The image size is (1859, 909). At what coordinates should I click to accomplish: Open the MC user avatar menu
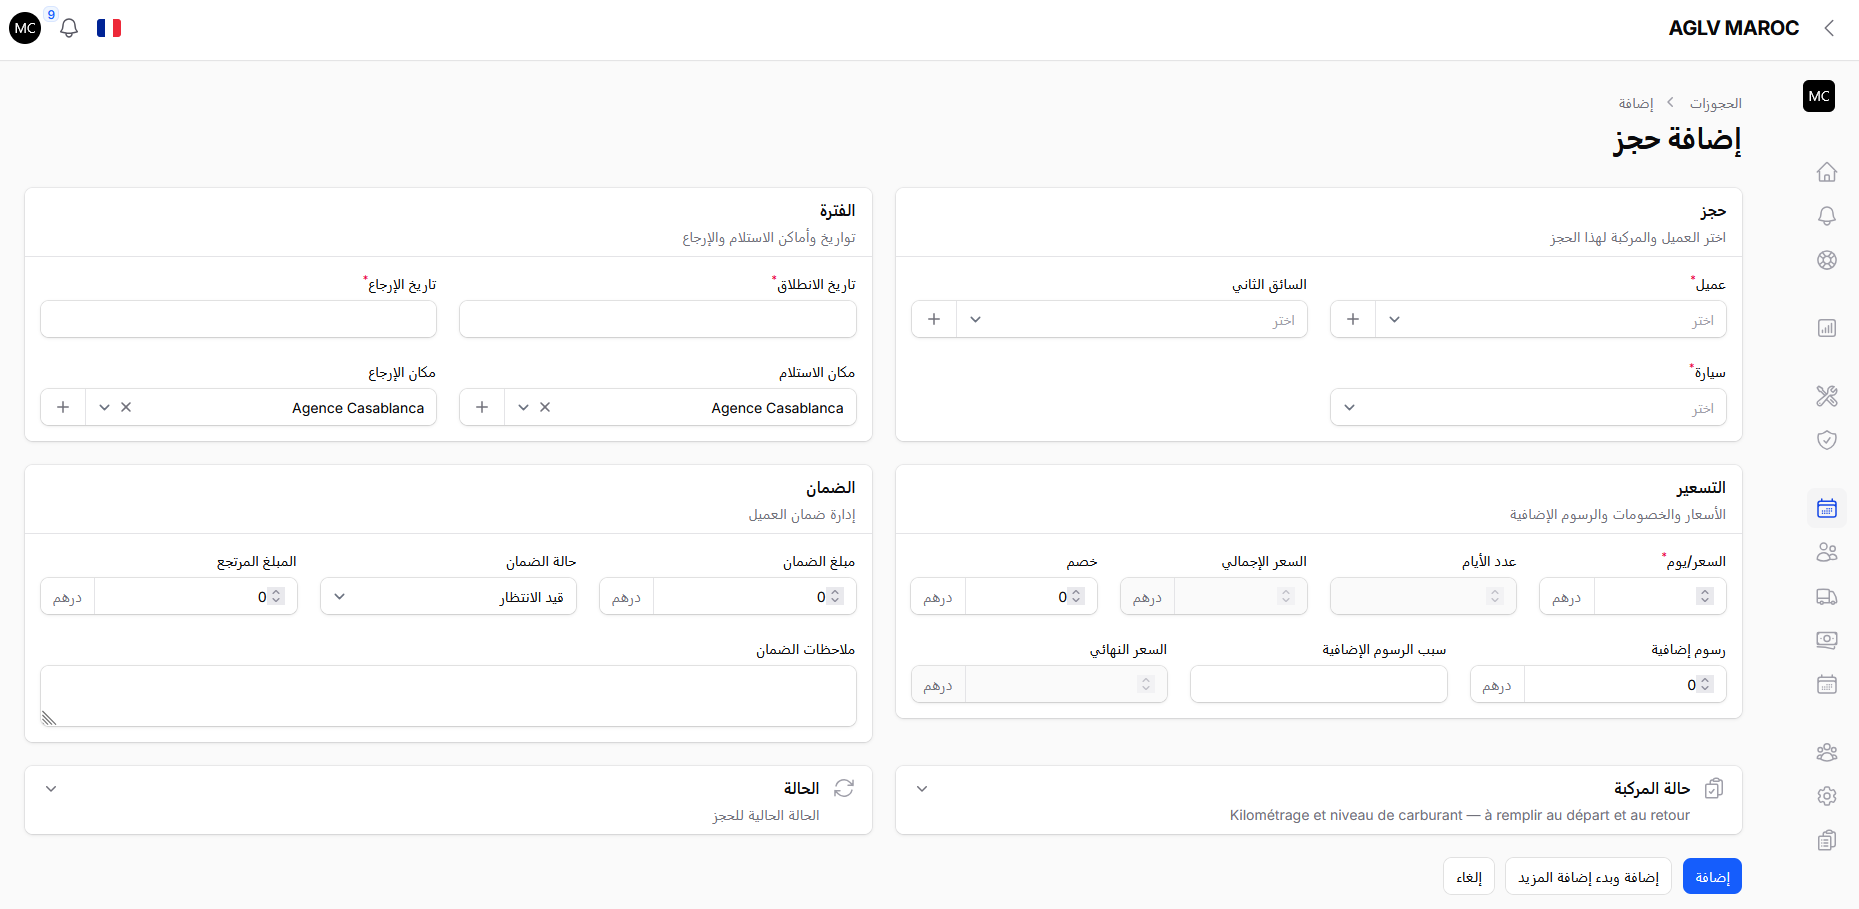point(25,28)
